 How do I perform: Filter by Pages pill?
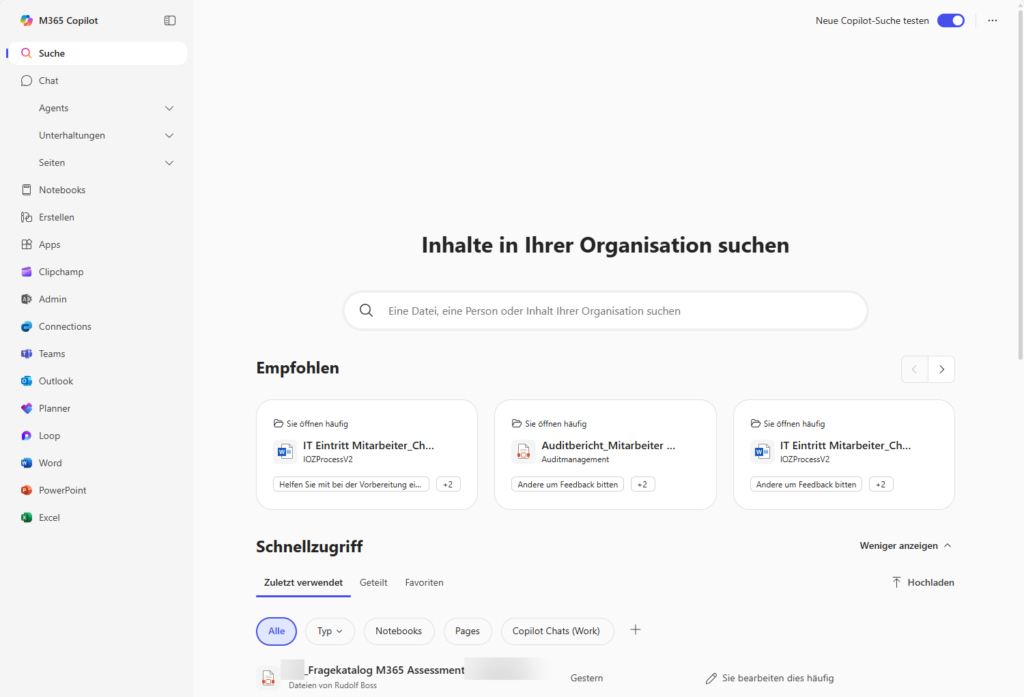[468, 631]
